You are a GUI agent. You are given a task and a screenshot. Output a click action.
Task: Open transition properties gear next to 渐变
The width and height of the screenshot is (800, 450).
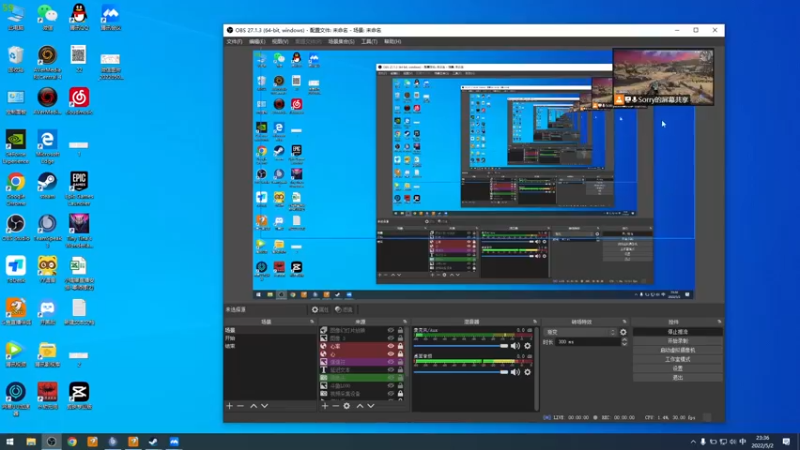coord(623,332)
